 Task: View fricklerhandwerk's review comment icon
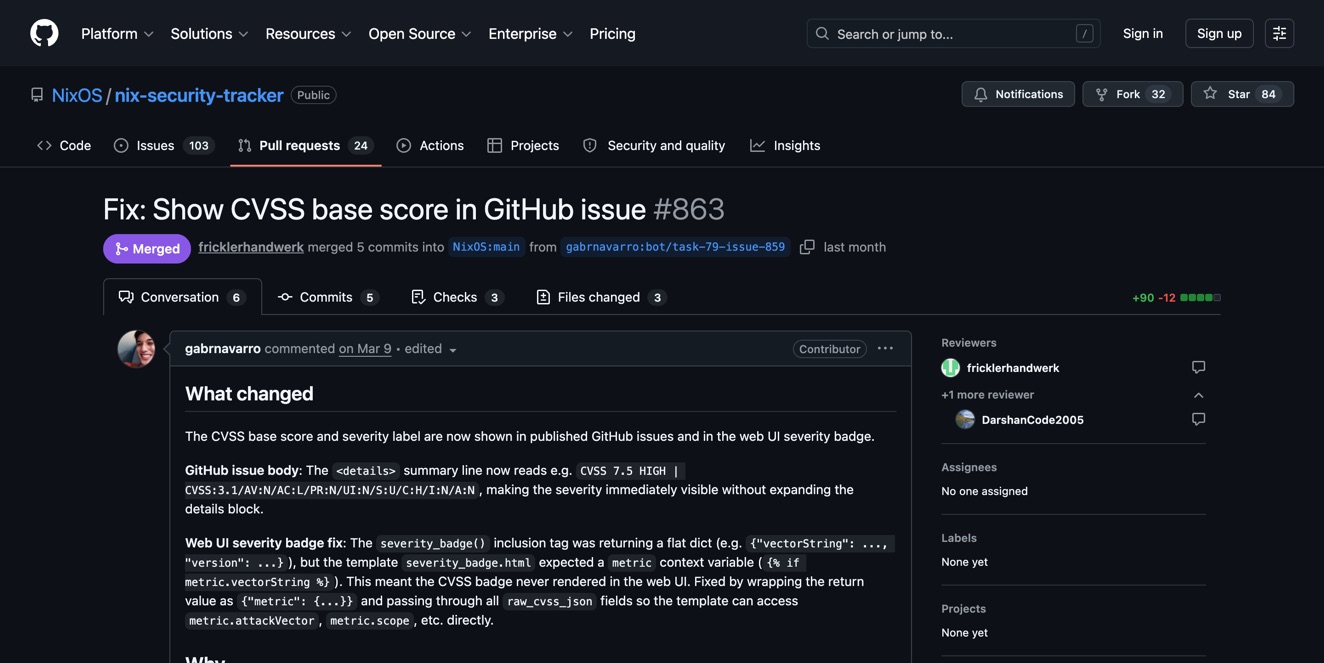tap(1198, 368)
